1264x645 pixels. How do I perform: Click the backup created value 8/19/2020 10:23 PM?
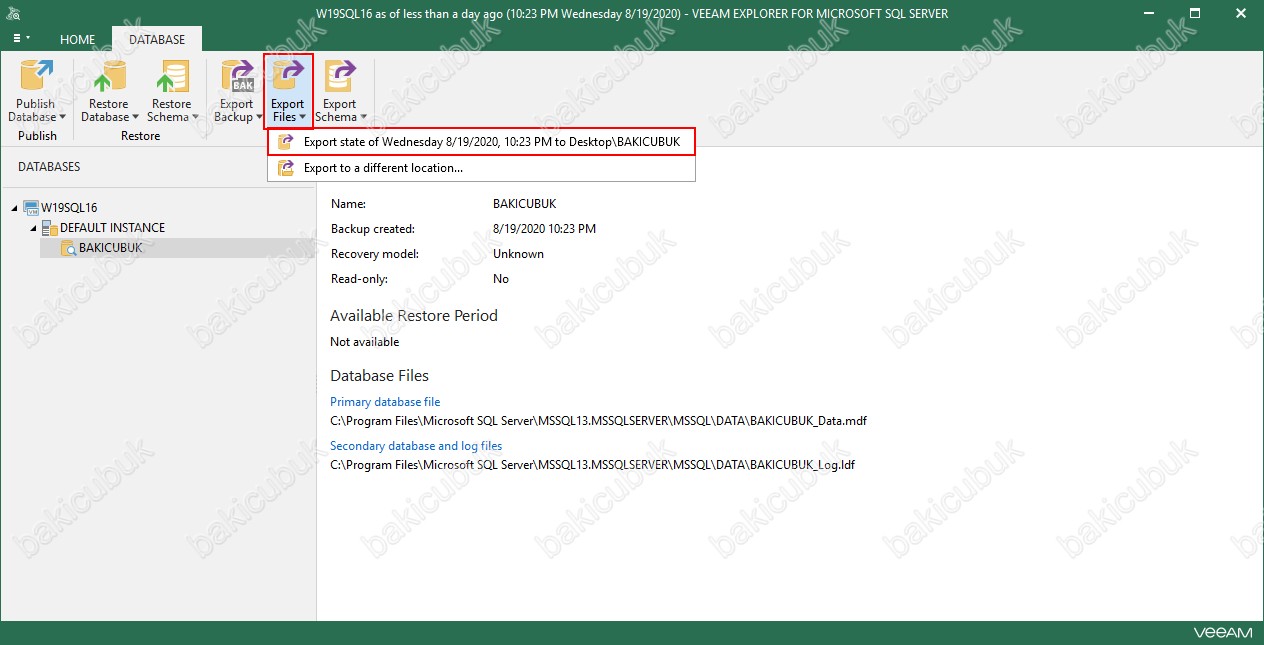pos(544,229)
